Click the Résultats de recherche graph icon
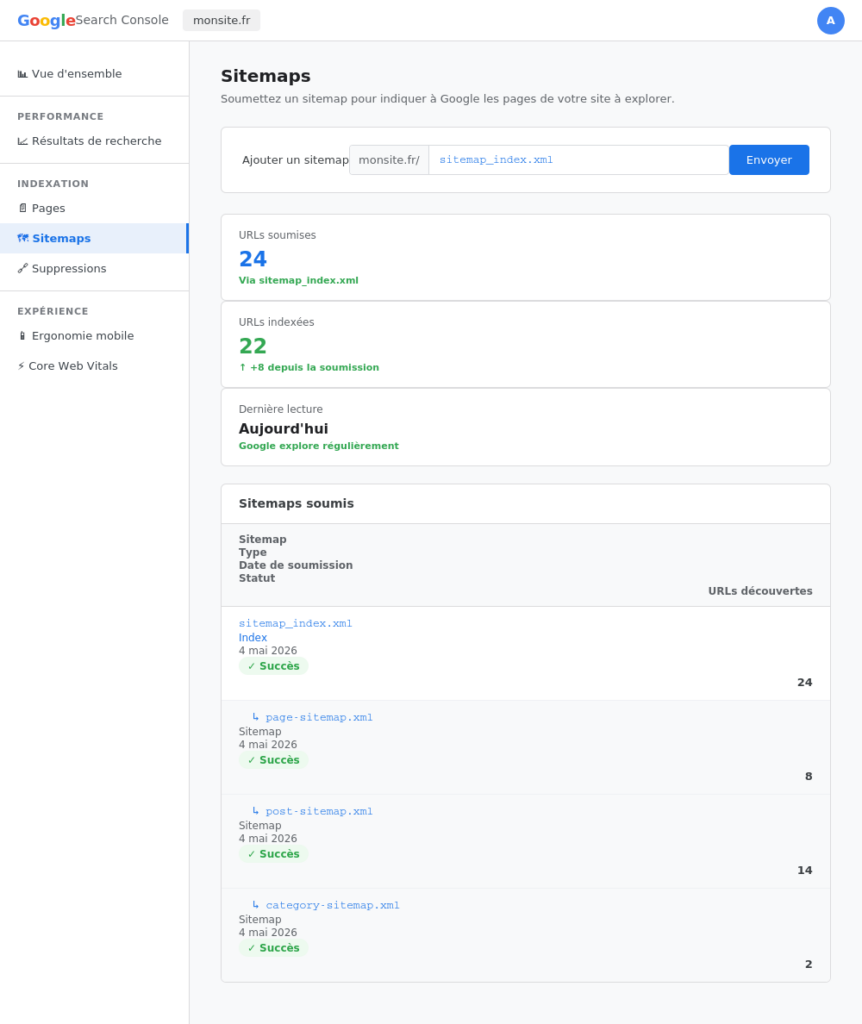Image resolution: width=862 pixels, height=1024 pixels. pos(22,141)
